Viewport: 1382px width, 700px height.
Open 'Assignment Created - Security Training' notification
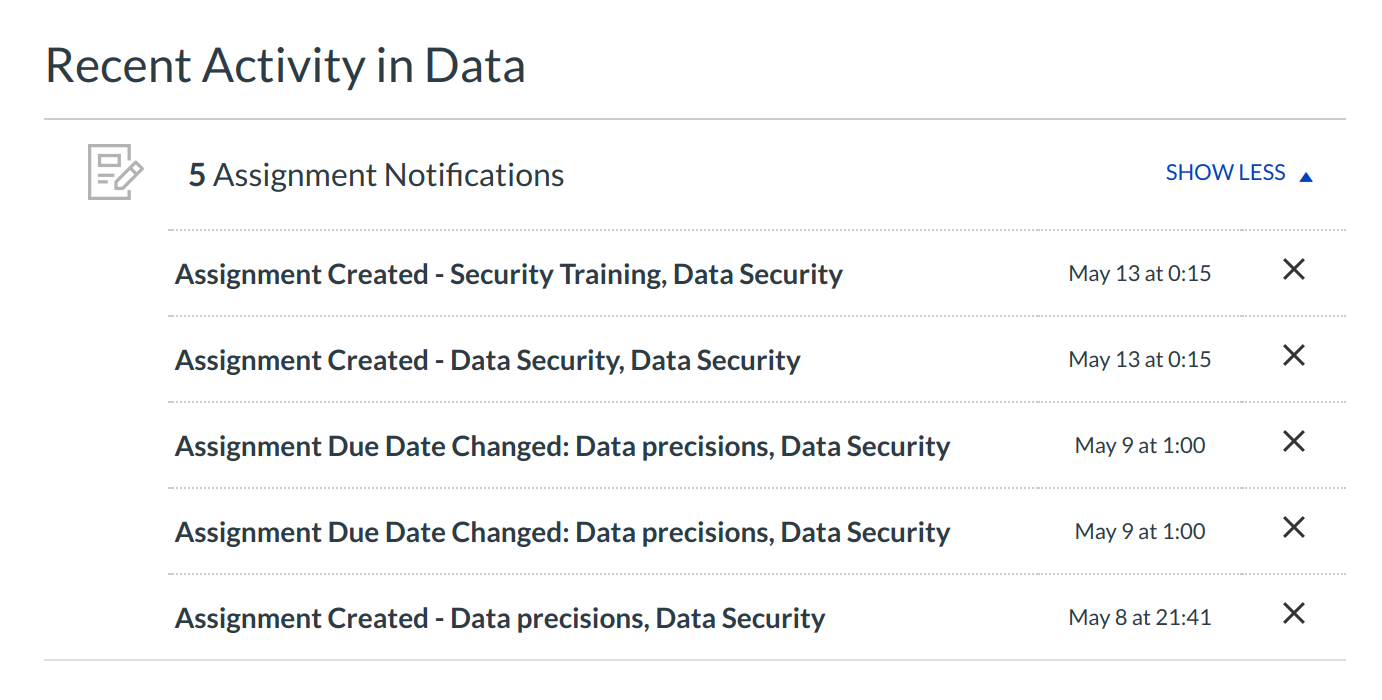coord(508,274)
